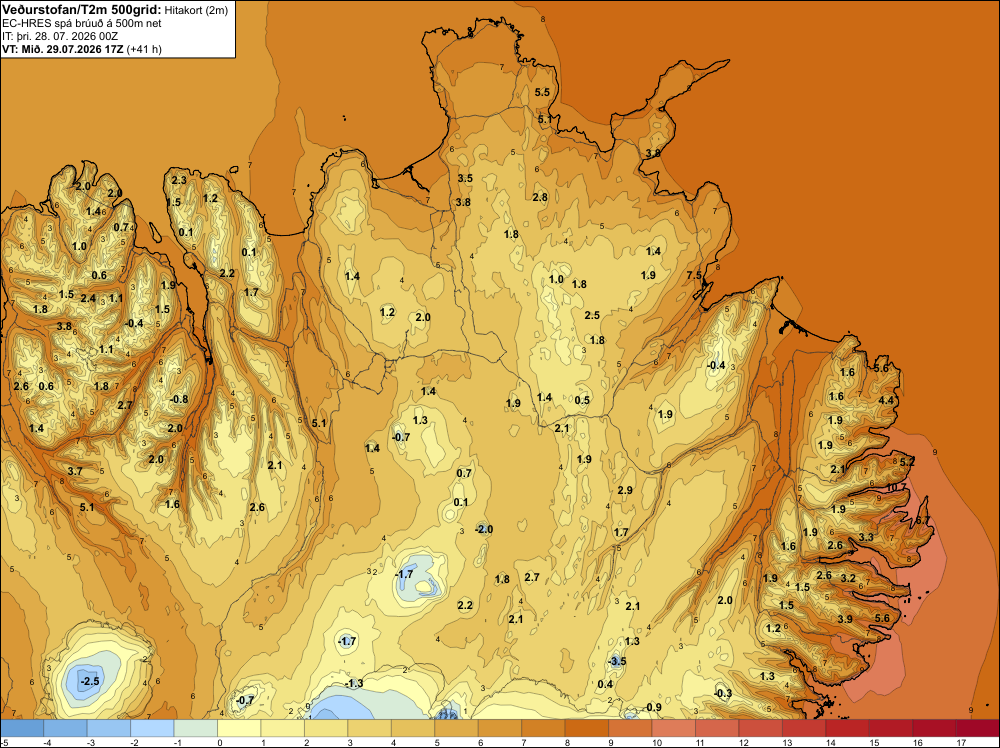
Task: Pick the legend swatch between 0 and 1
Action: [239, 728]
